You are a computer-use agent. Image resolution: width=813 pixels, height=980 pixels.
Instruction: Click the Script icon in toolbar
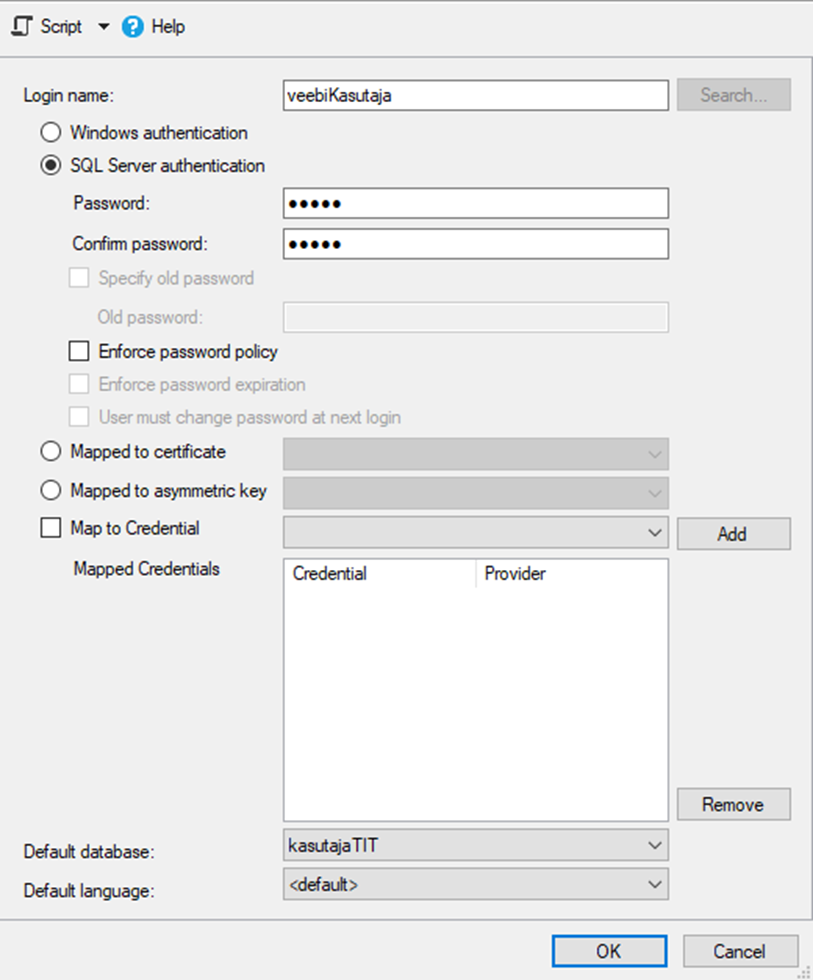tap(22, 27)
